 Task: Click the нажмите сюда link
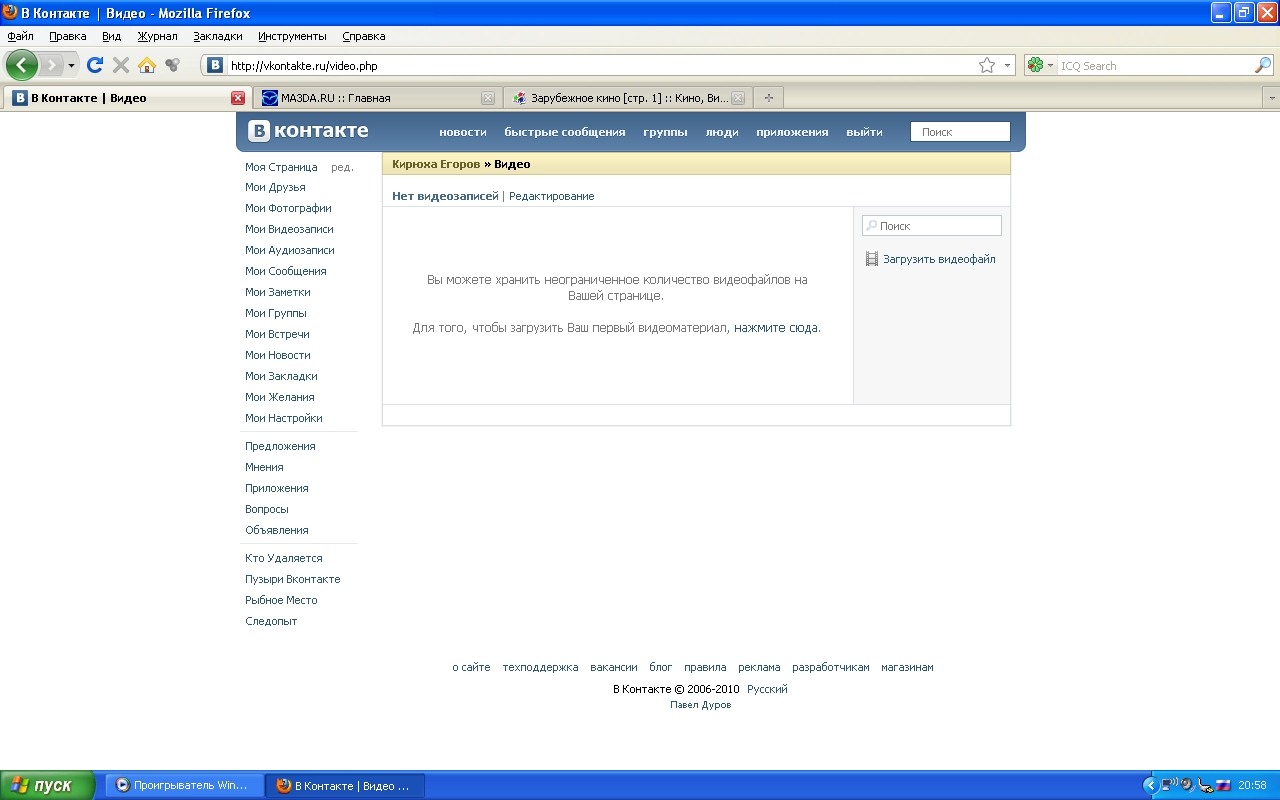775,328
